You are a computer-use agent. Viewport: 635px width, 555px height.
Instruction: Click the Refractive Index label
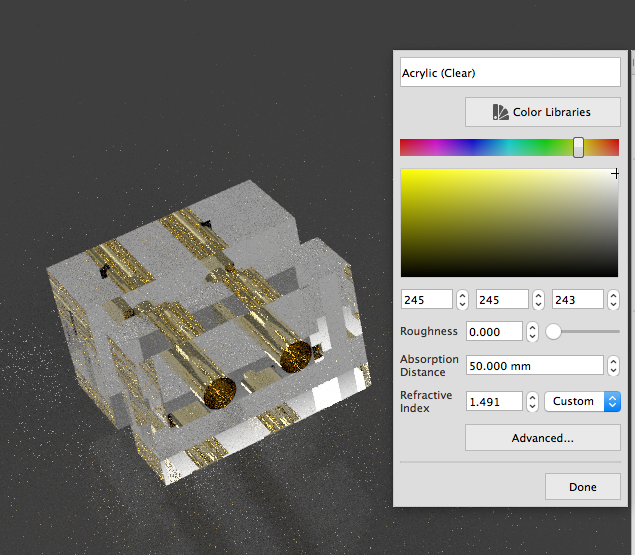426,401
